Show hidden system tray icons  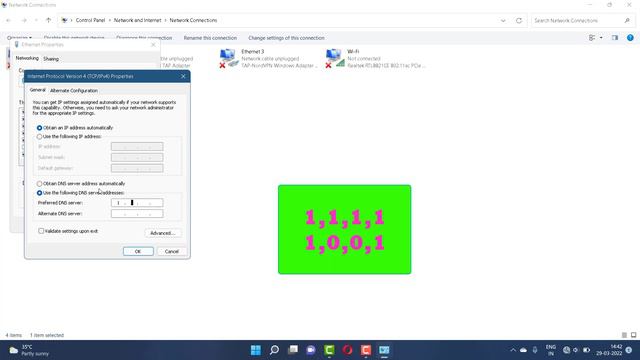(x=513, y=350)
